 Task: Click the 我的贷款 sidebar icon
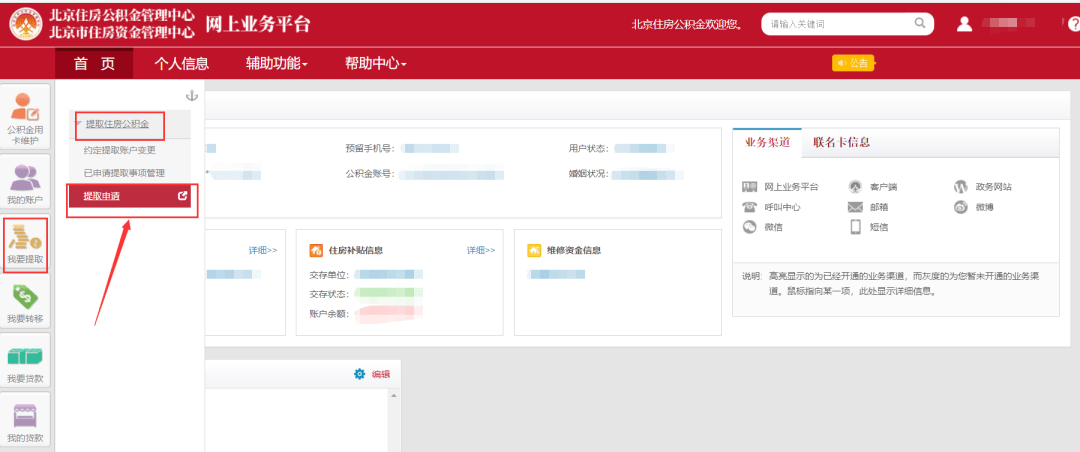point(25,421)
